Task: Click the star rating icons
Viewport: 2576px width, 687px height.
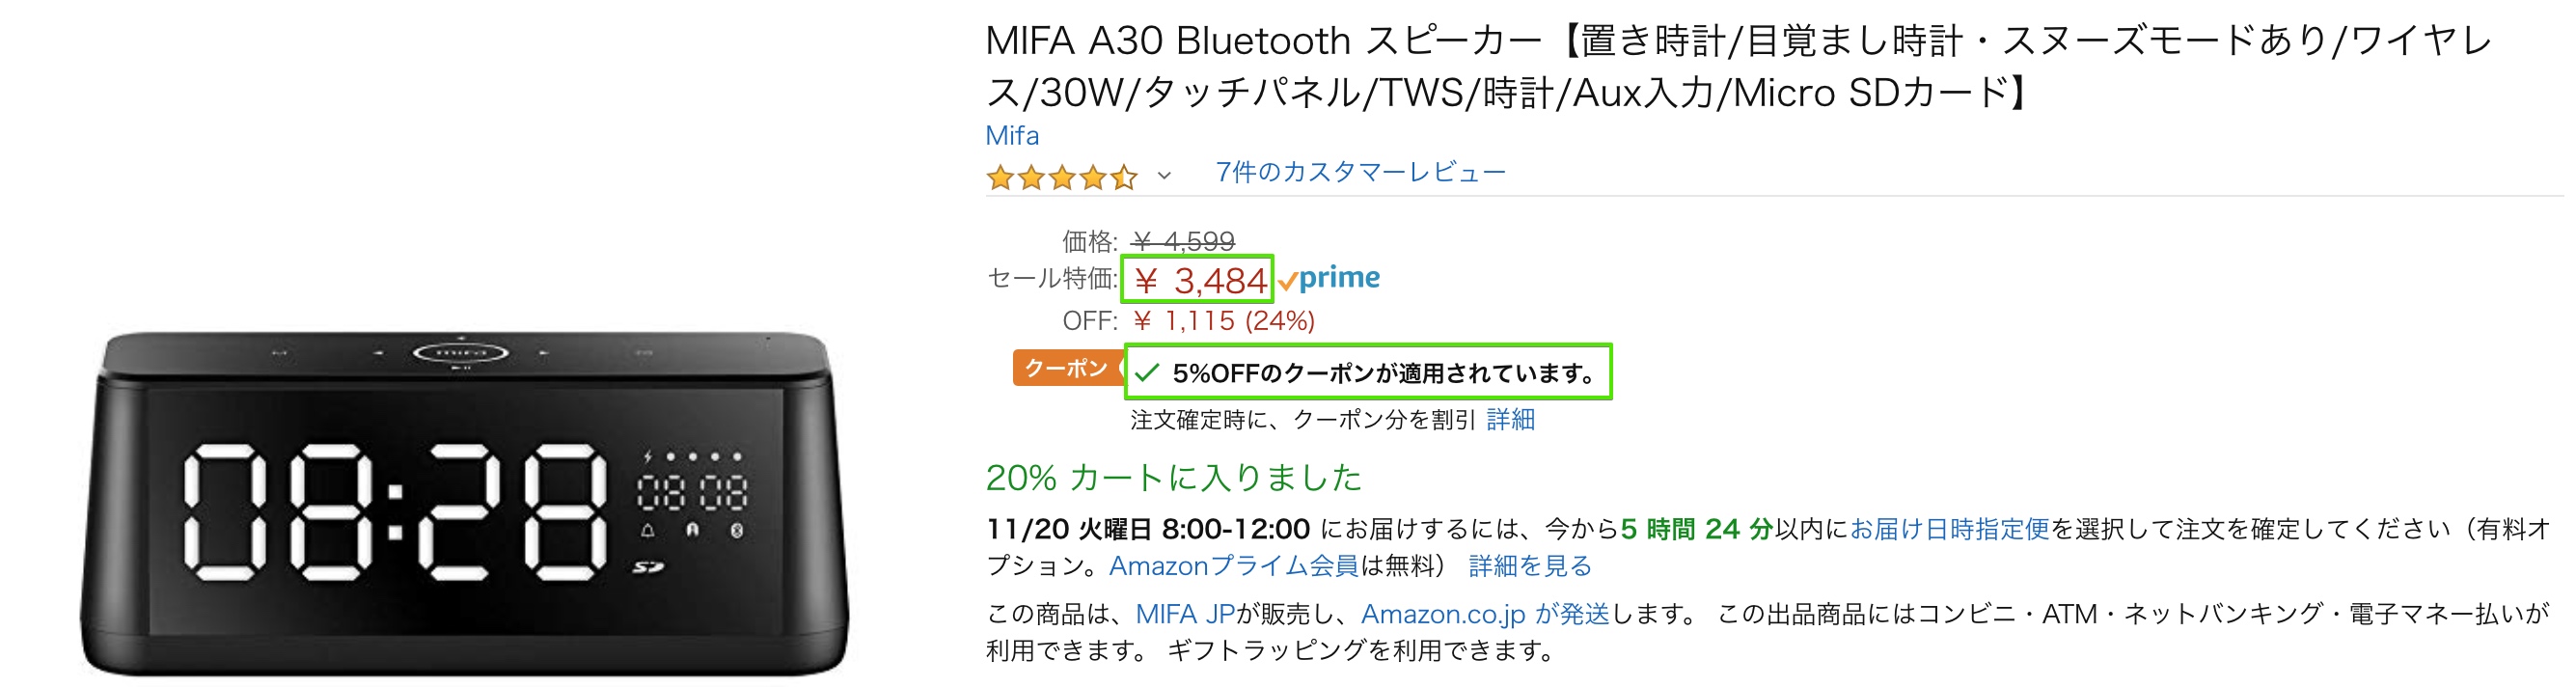Action: point(1061,177)
